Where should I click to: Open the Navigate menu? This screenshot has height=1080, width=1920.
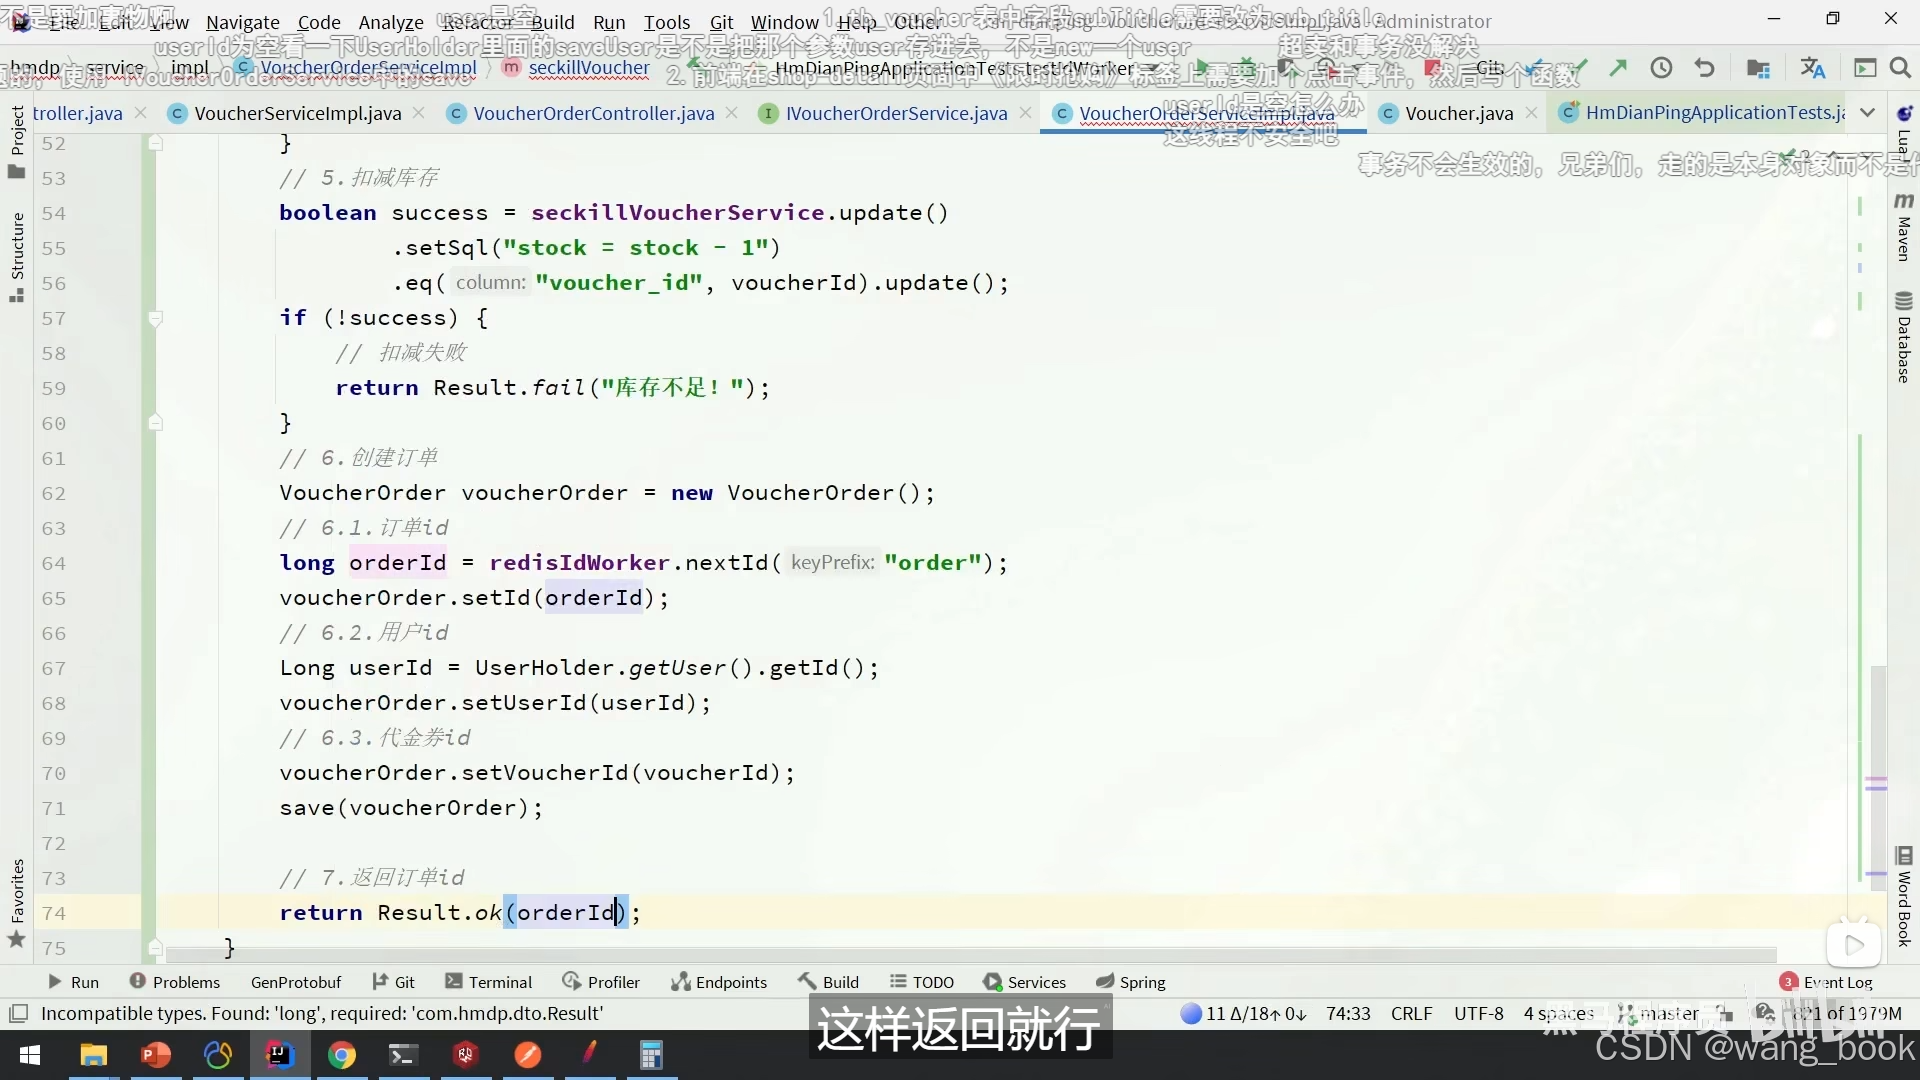[x=242, y=22]
